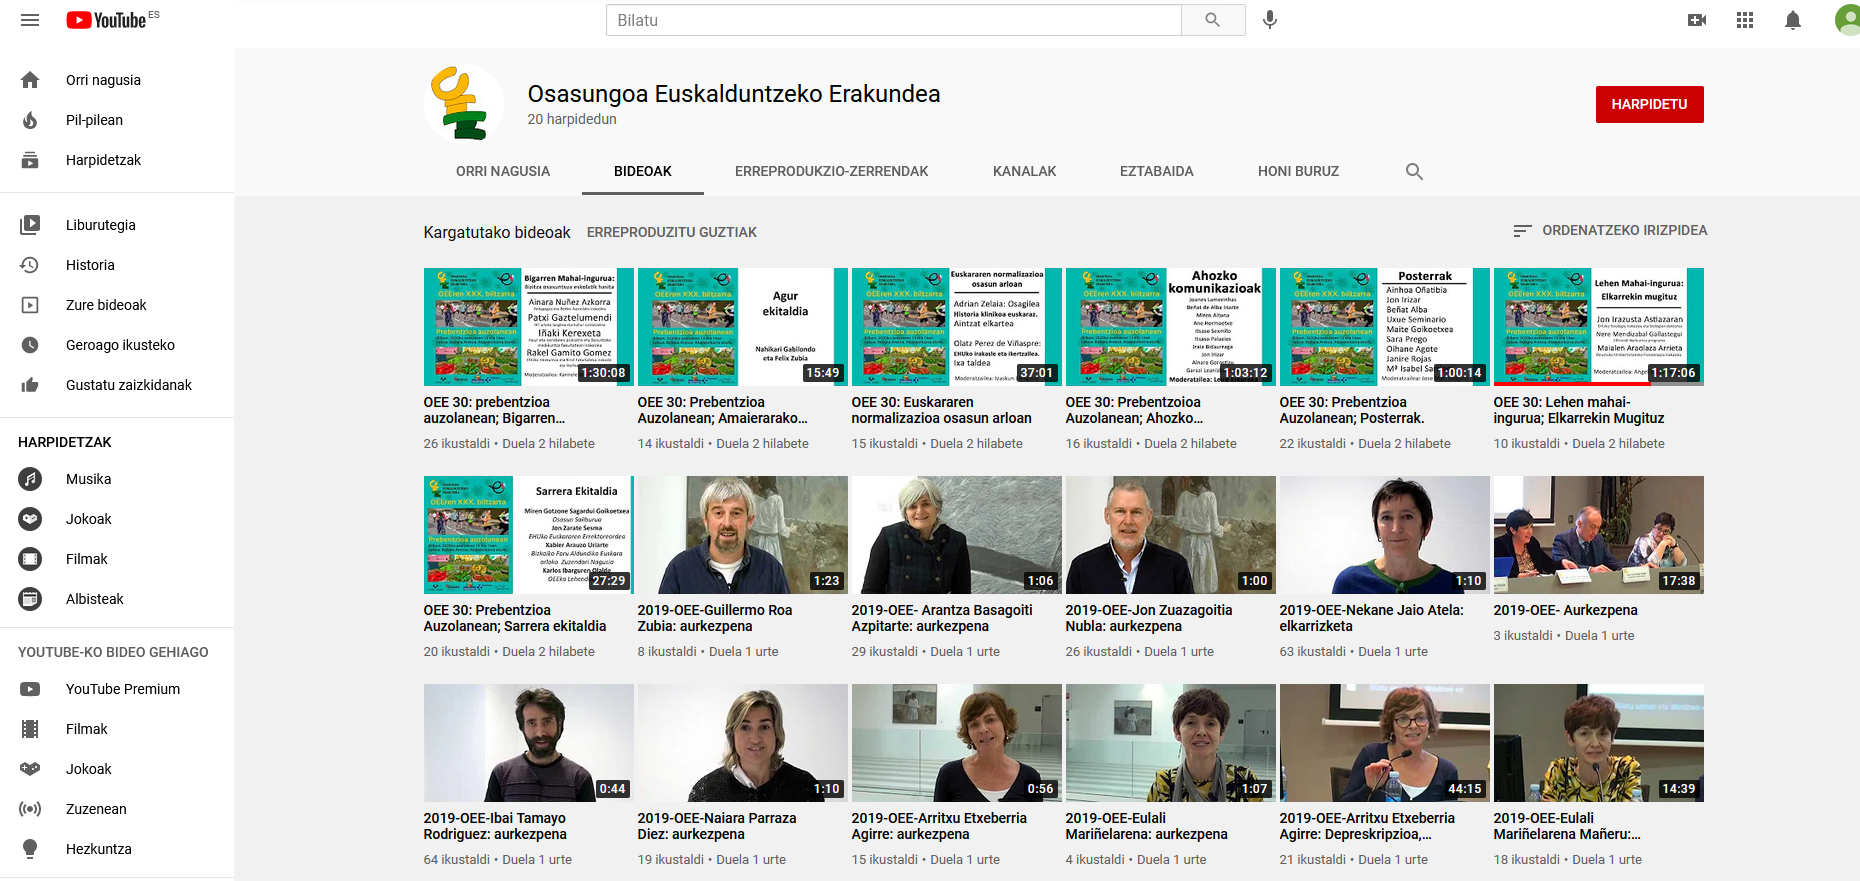Open Pil-pilean trending flame icon
This screenshot has width=1860, height=881.
(x=30, y=120)
